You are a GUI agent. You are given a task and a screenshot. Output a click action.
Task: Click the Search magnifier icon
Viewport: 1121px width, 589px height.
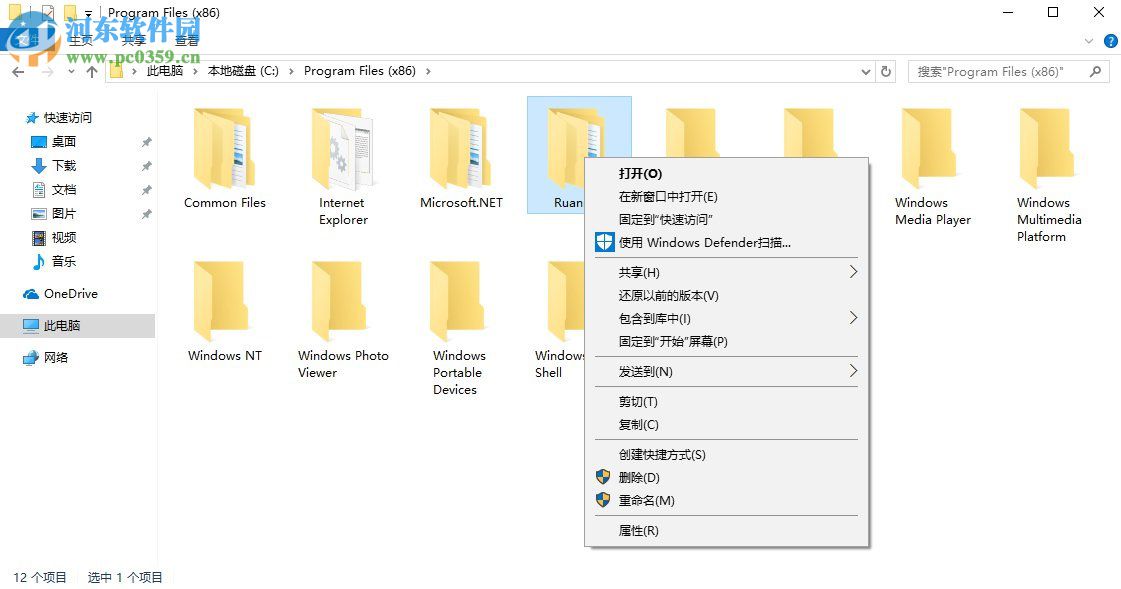(x=1096, y=71)
